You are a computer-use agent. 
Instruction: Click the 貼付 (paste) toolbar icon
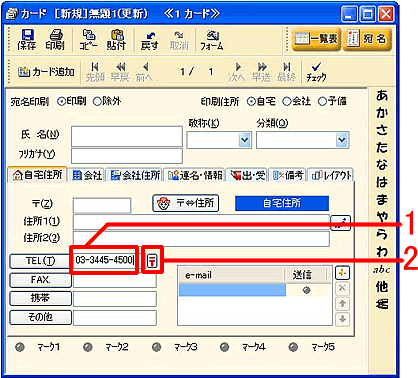click(x=116, y=40)
